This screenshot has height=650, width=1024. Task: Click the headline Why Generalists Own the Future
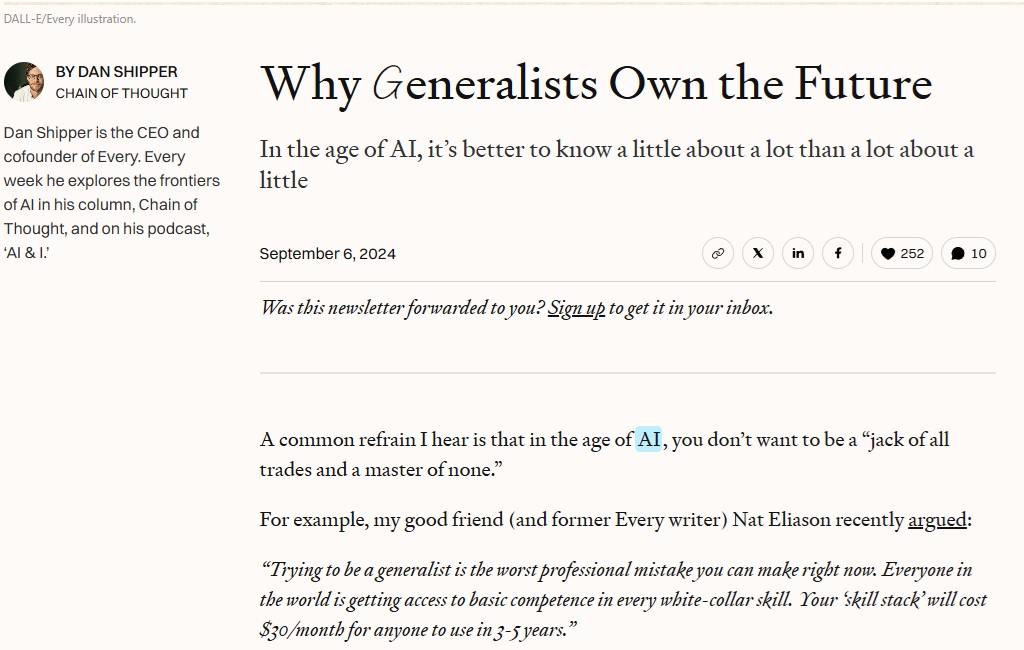(x=596, y=84)
